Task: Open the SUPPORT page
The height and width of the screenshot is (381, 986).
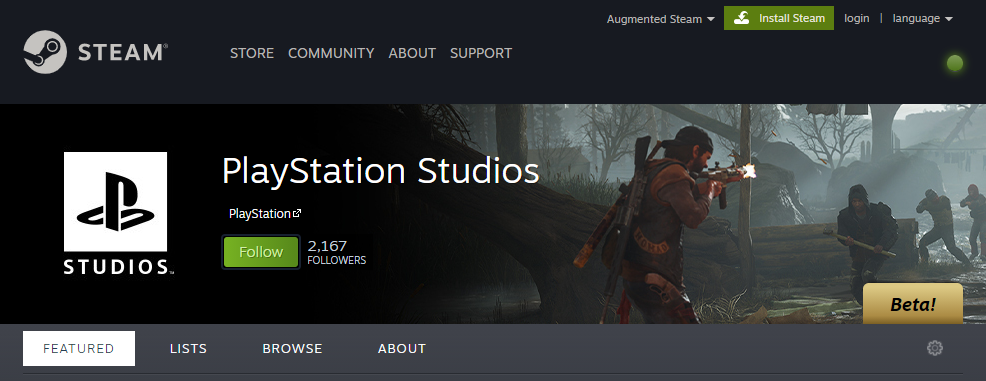Action: point(480,53)
